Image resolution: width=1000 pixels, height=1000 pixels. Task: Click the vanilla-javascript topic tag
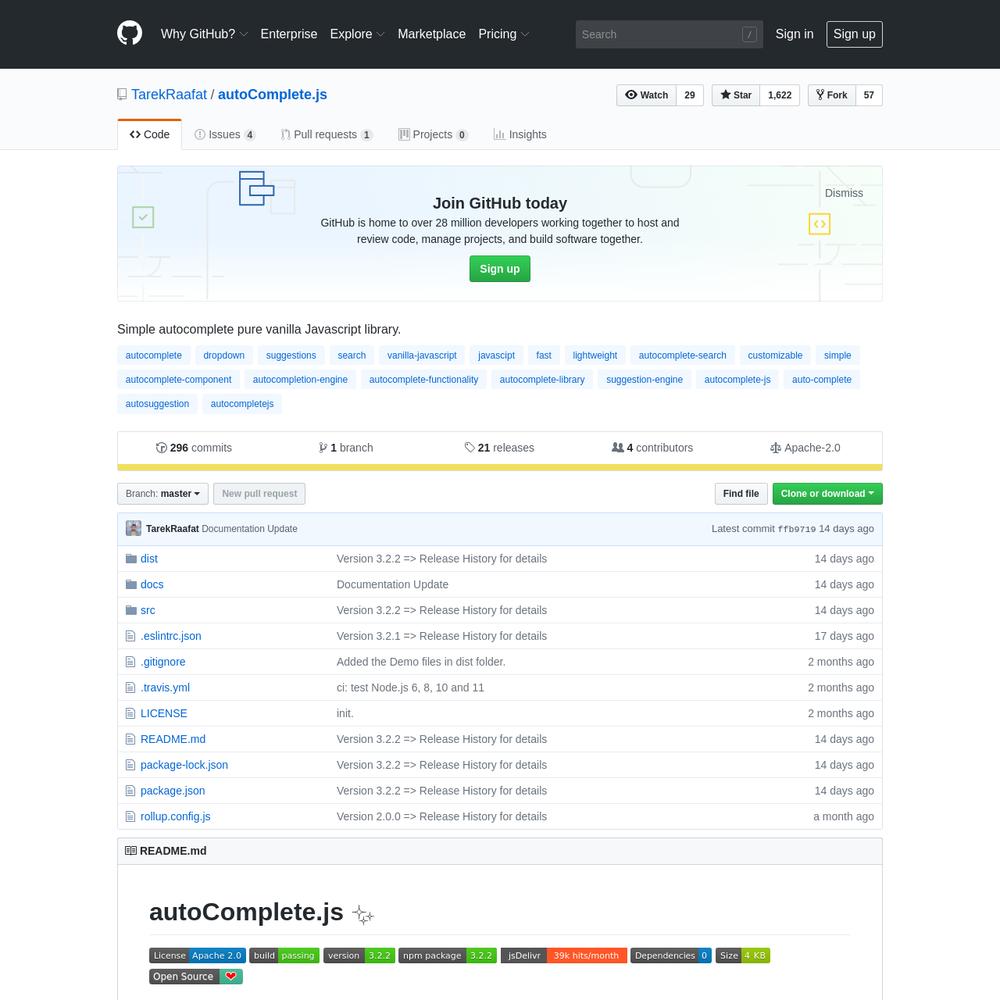pos(422,355)
